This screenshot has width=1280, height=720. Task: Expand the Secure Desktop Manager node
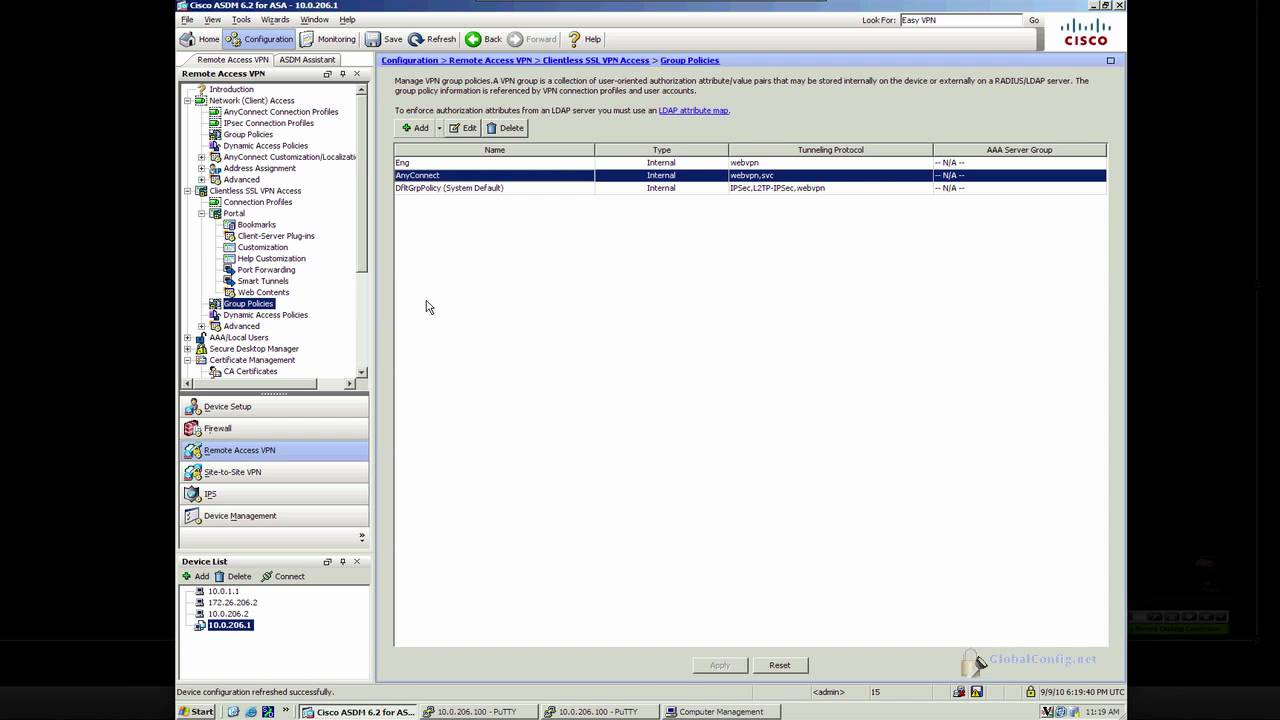coord(188,349)
